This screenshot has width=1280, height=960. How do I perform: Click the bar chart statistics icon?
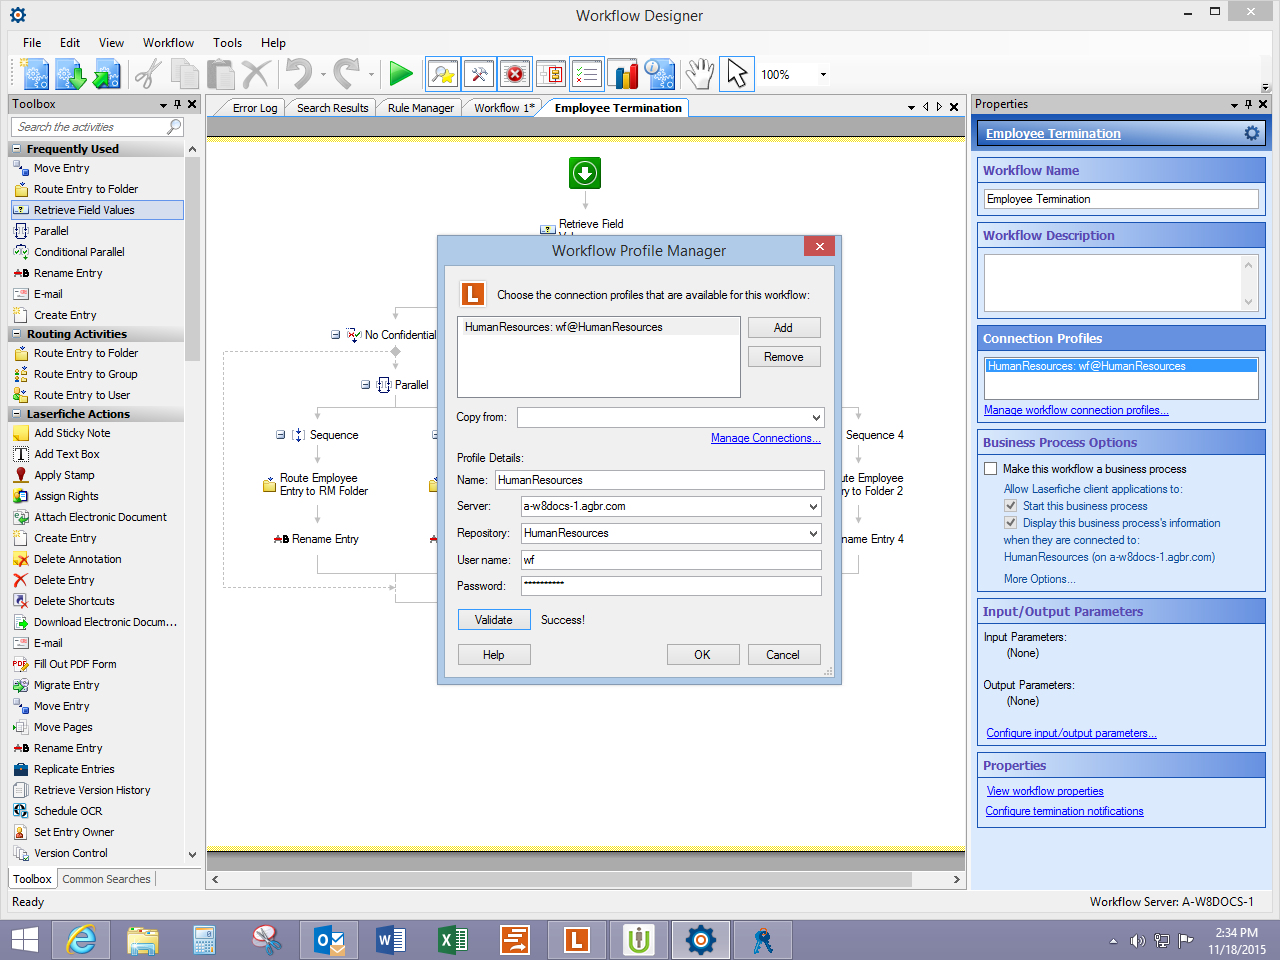[x=625, y=74]
